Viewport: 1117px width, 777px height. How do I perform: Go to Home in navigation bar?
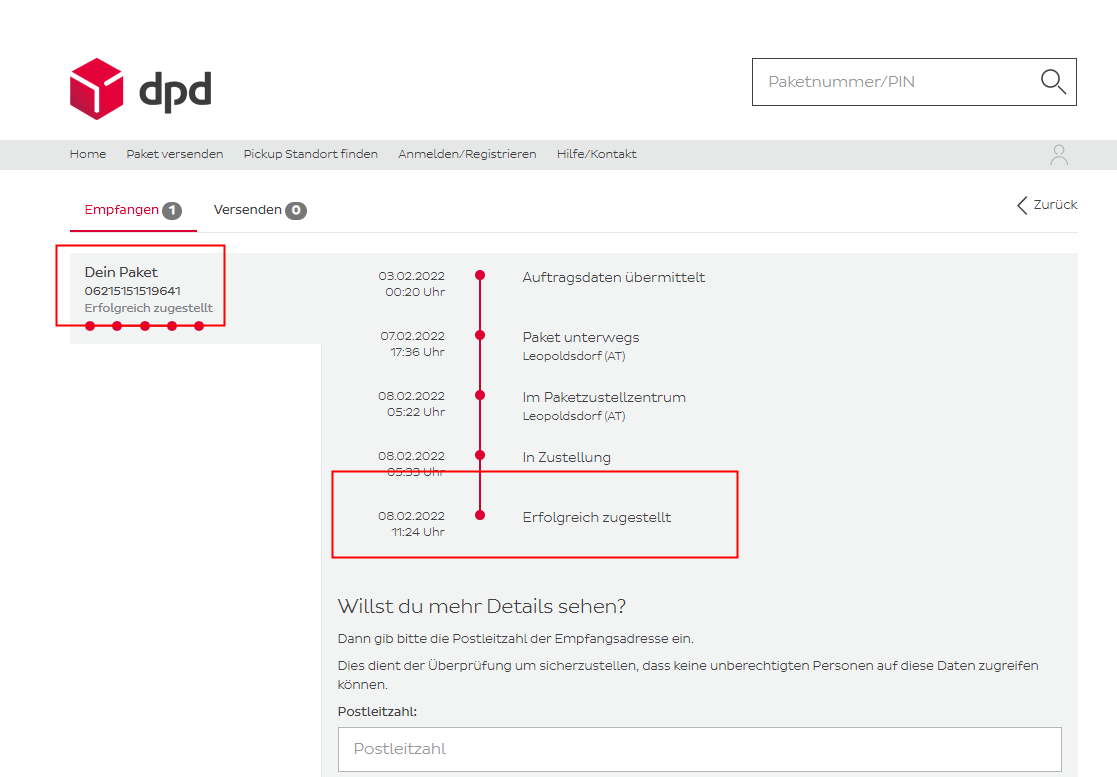(88, 154)
